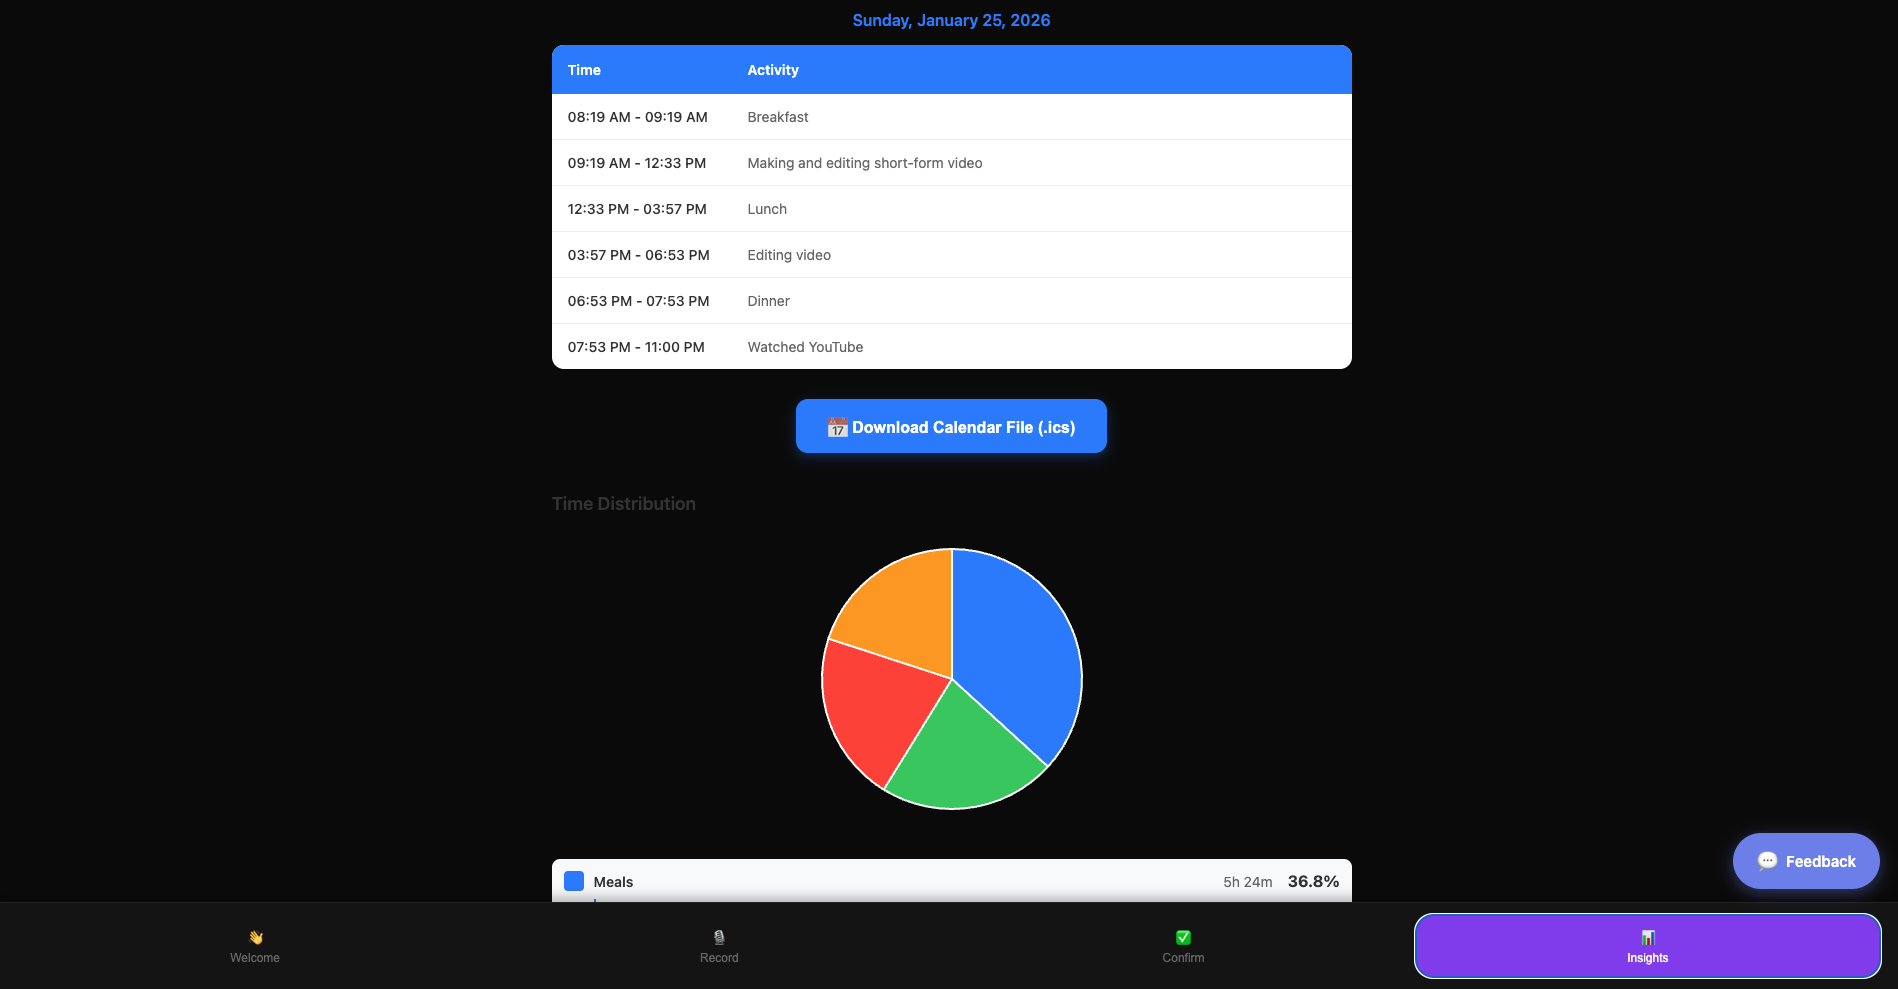This screenshot has height=989, width=1898.
Task: Select the bar chart icon inside Insights button
Action: [1646, 937]
